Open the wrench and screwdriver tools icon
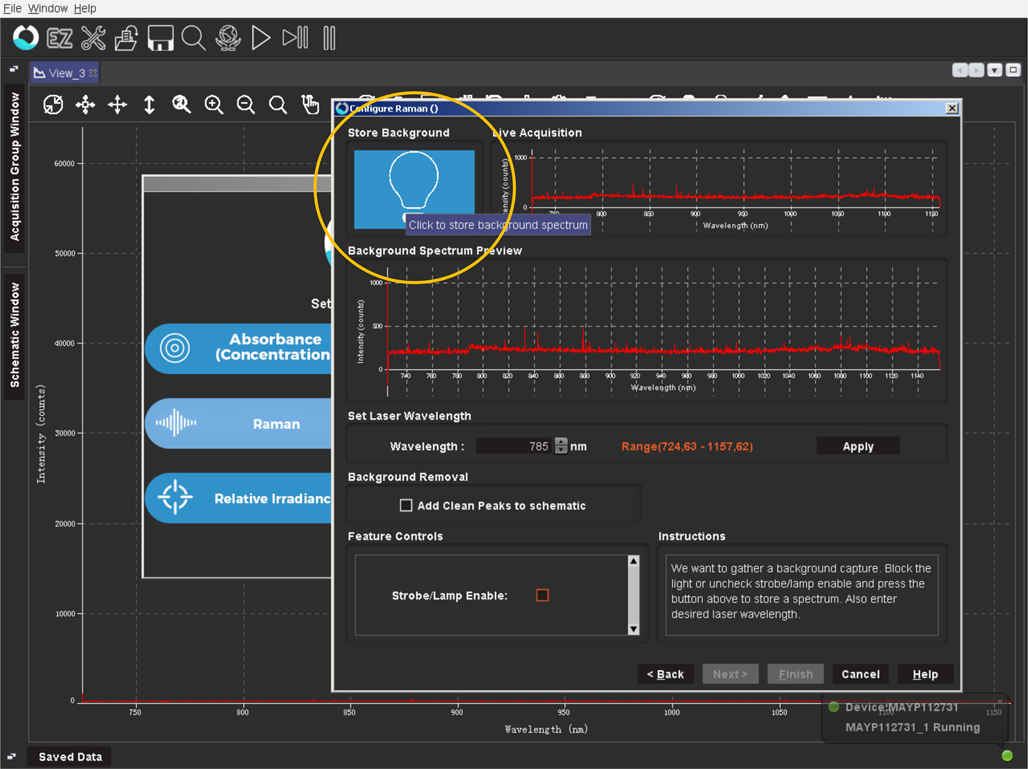 point(93,38)
